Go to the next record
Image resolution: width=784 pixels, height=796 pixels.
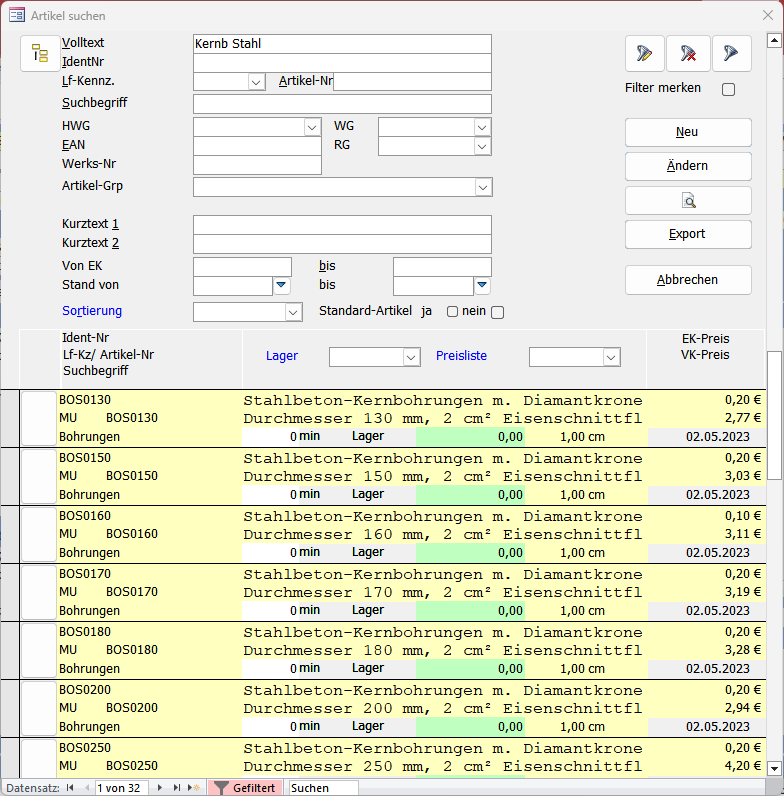pyautogui.click(x=161, y=788)
